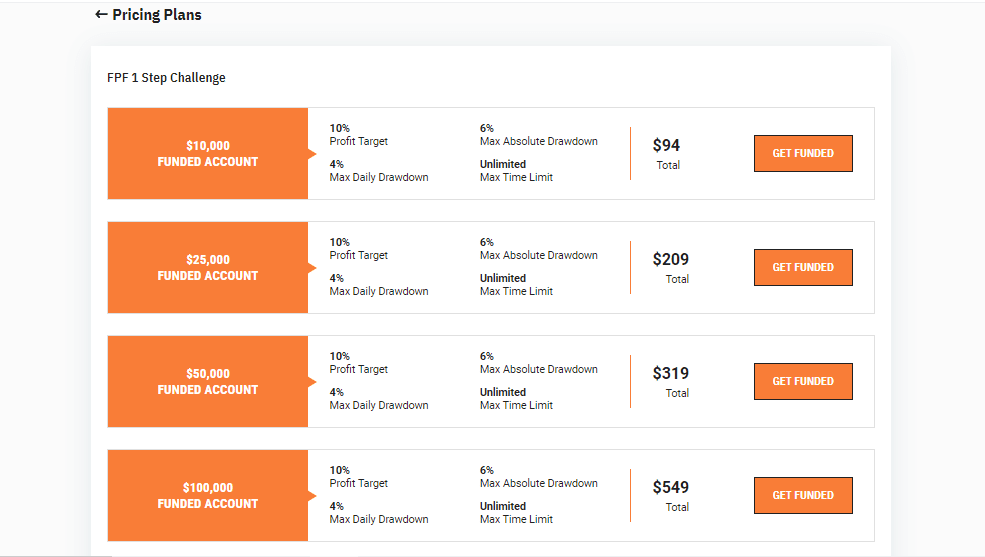This screenshot has height=557, width=985.
Task: Click Profit Target in the $100,000 row
Action: click(x=359, y=484)
